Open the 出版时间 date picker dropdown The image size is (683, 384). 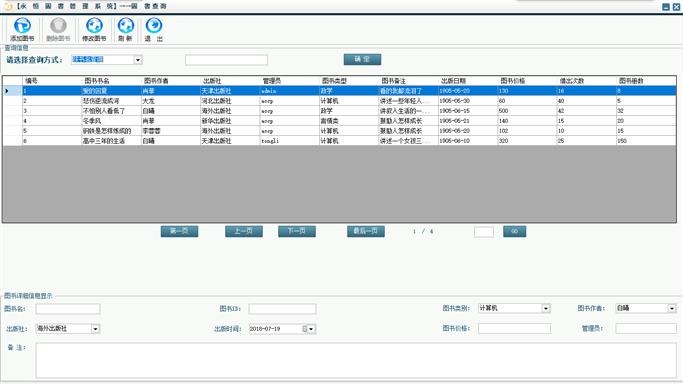311,329
